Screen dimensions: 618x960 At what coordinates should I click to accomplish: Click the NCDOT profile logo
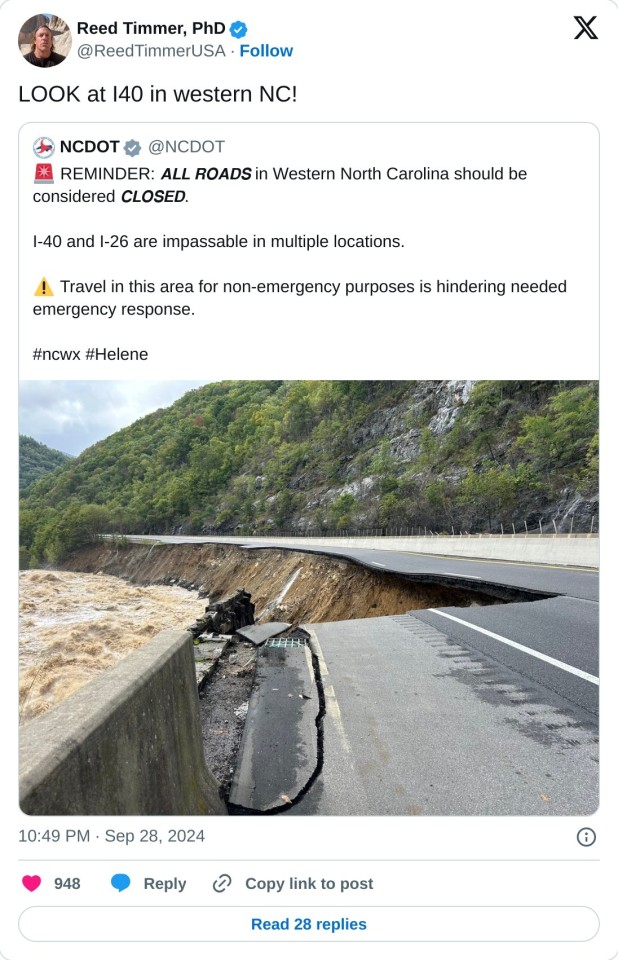43,148
